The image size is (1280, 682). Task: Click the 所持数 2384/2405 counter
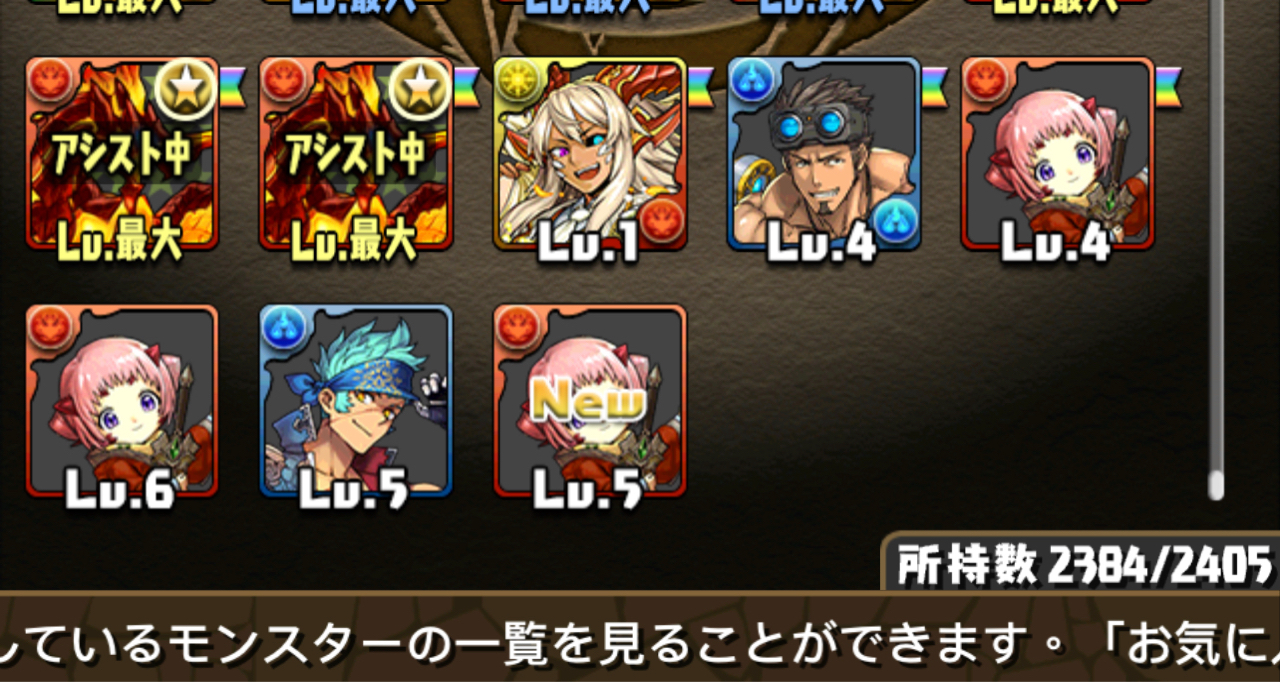click(1084, 566)
